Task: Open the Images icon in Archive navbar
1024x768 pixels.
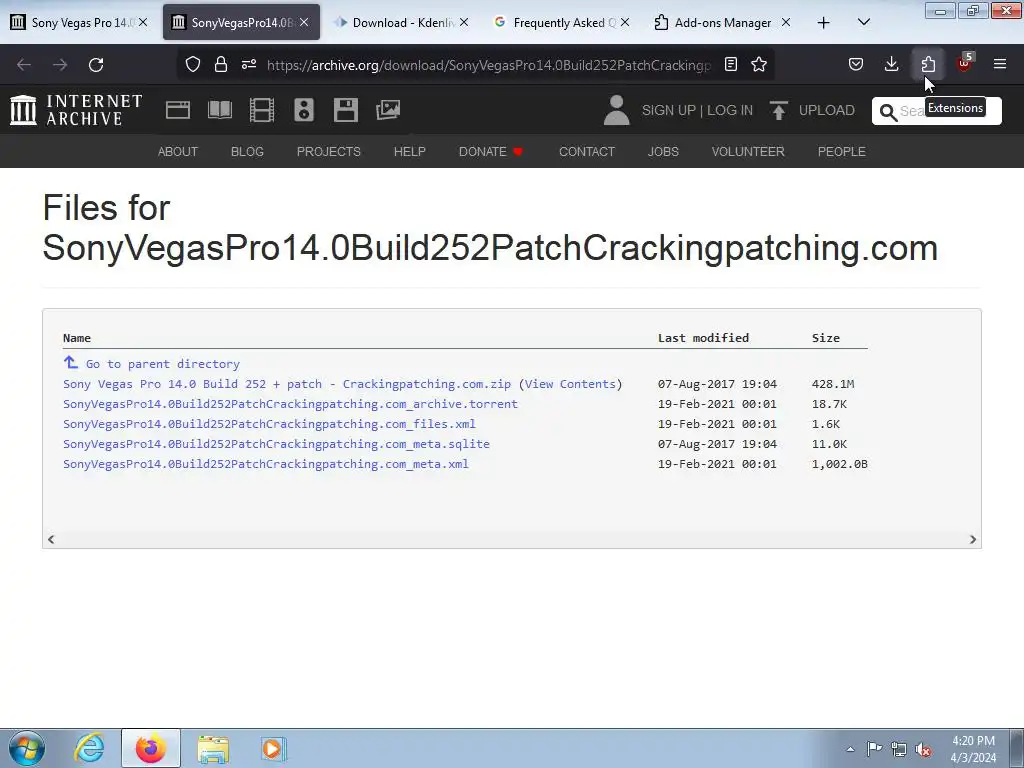Action: pyautogui.click(x=388, y=110)
